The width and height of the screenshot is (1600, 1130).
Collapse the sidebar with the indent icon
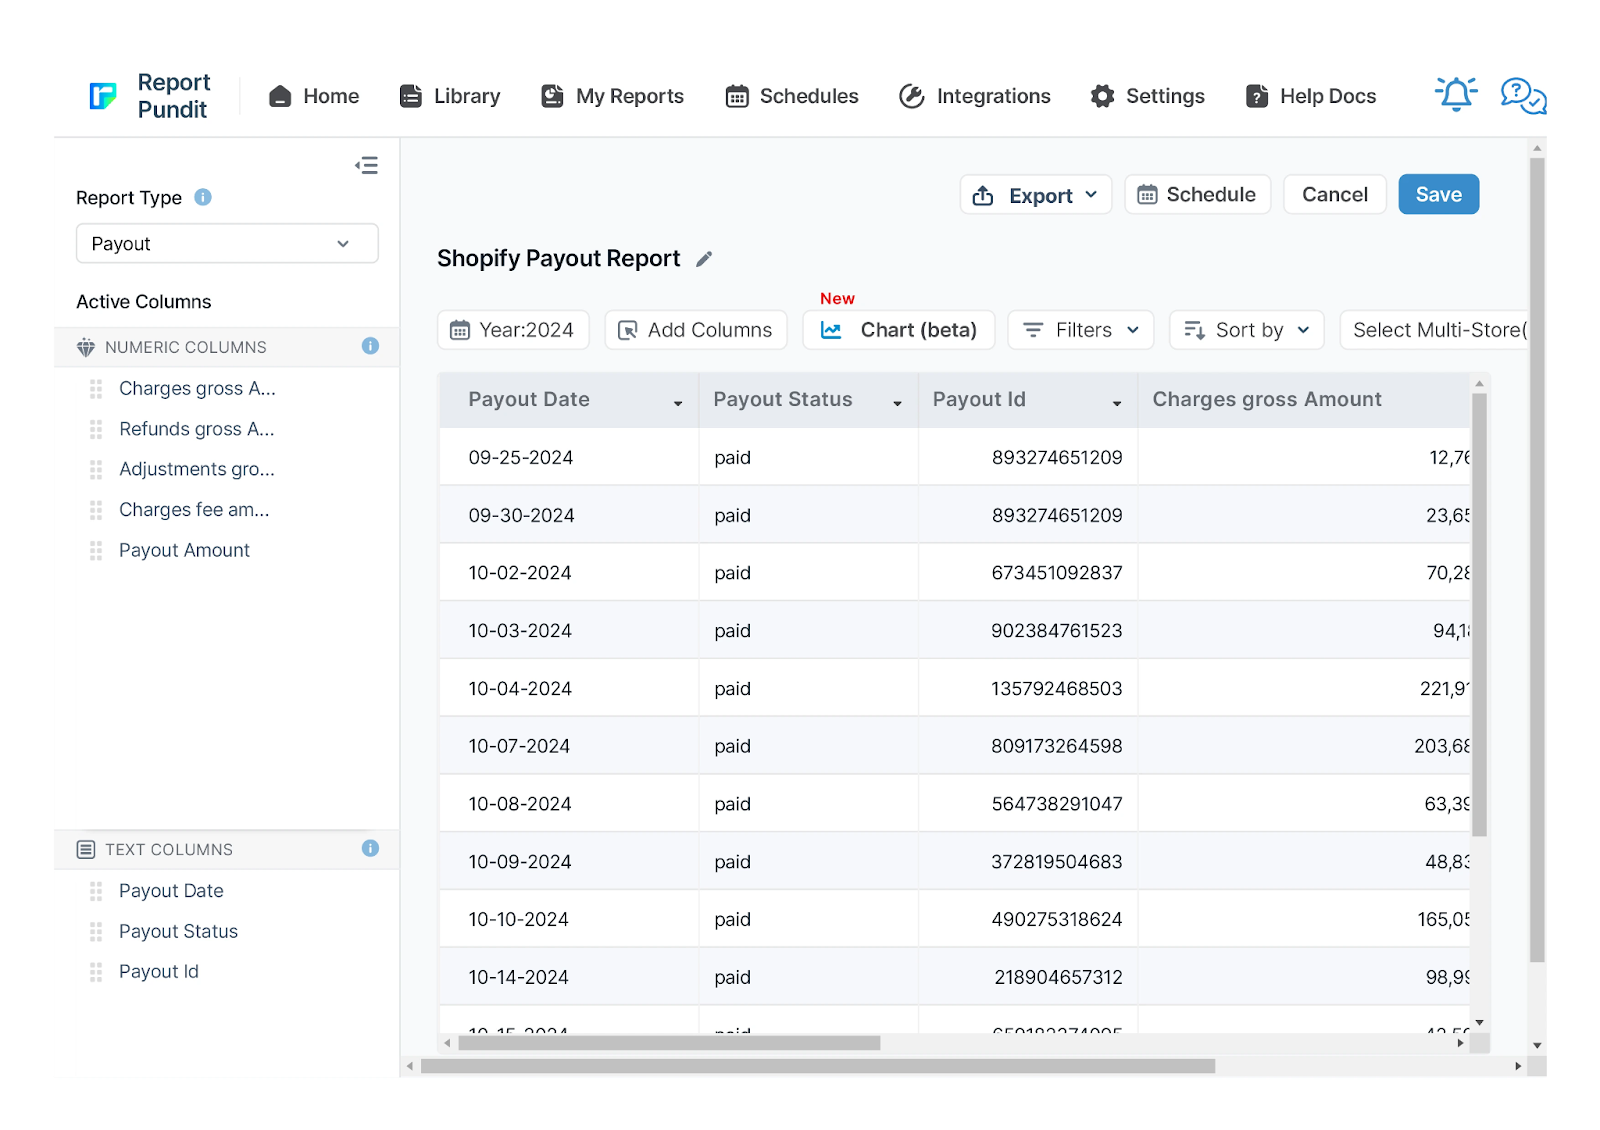point(366,165)
